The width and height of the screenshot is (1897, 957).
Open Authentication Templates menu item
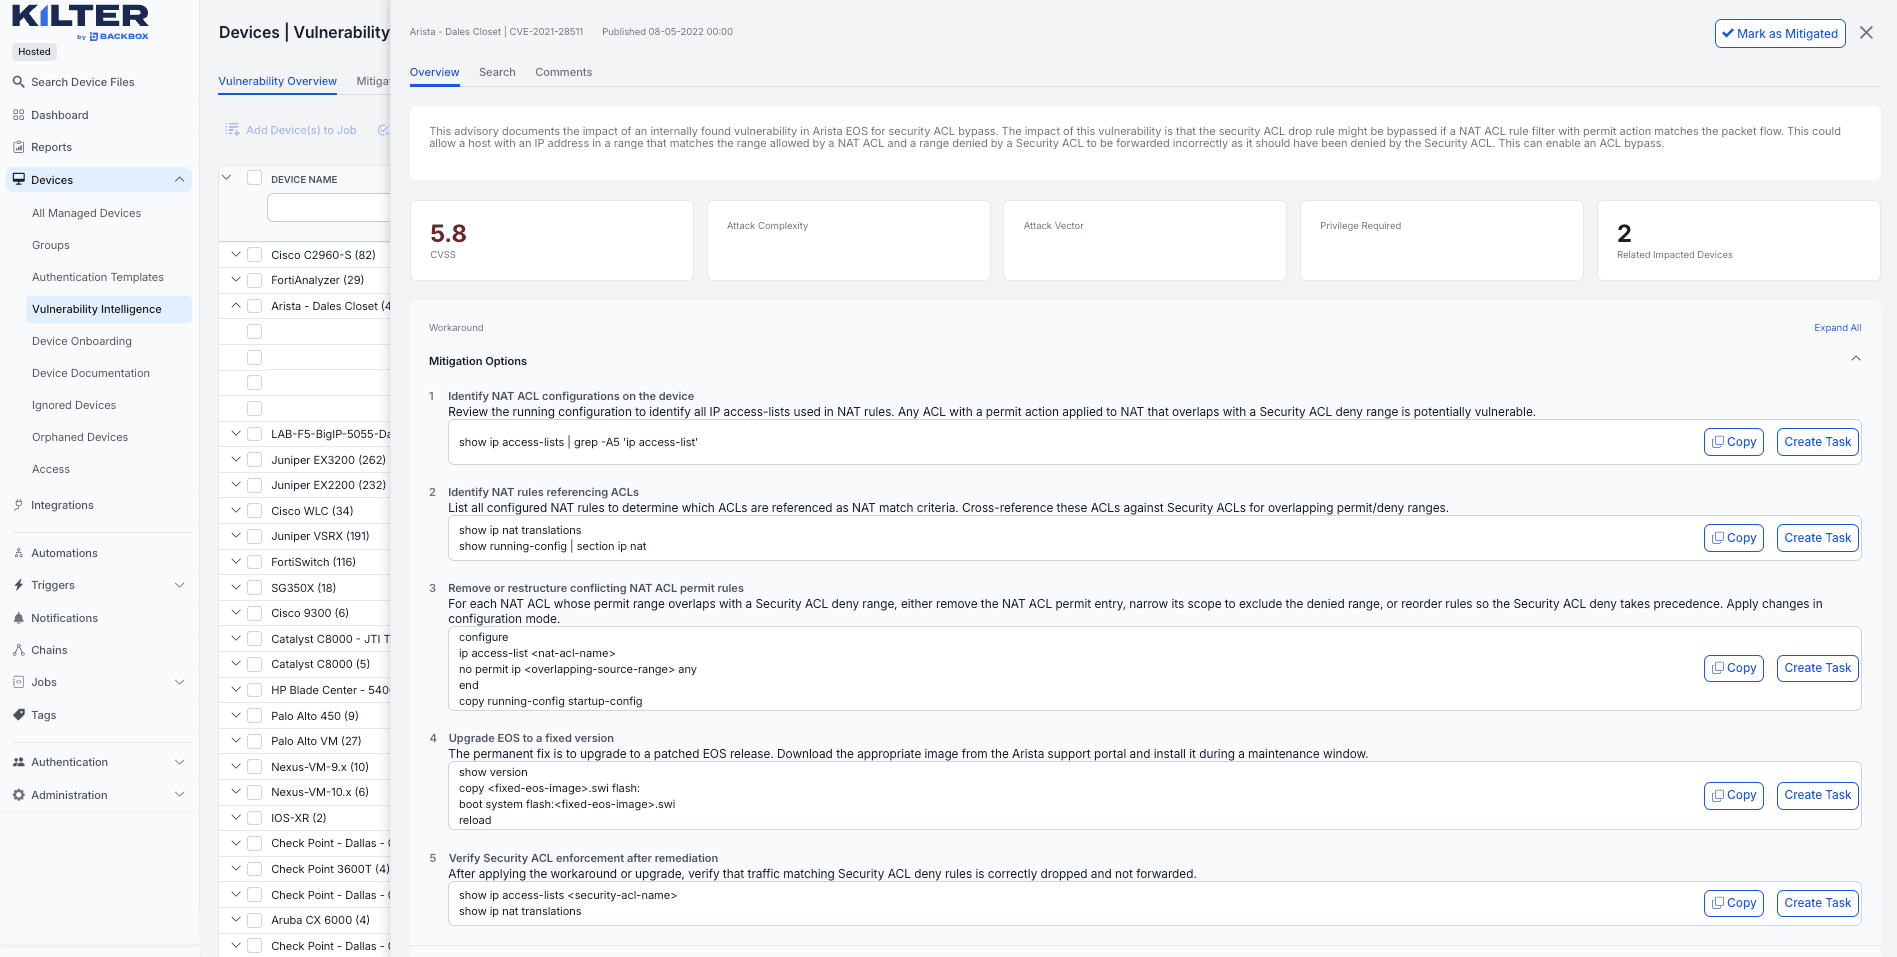(97, 277)
